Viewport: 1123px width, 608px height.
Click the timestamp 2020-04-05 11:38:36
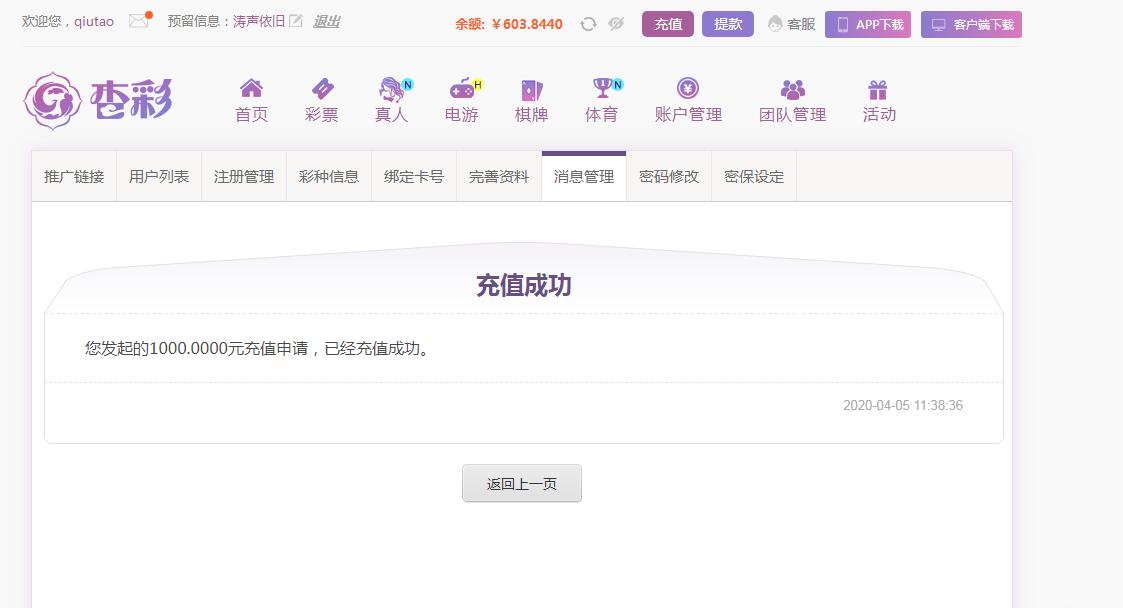click(902, 405)
